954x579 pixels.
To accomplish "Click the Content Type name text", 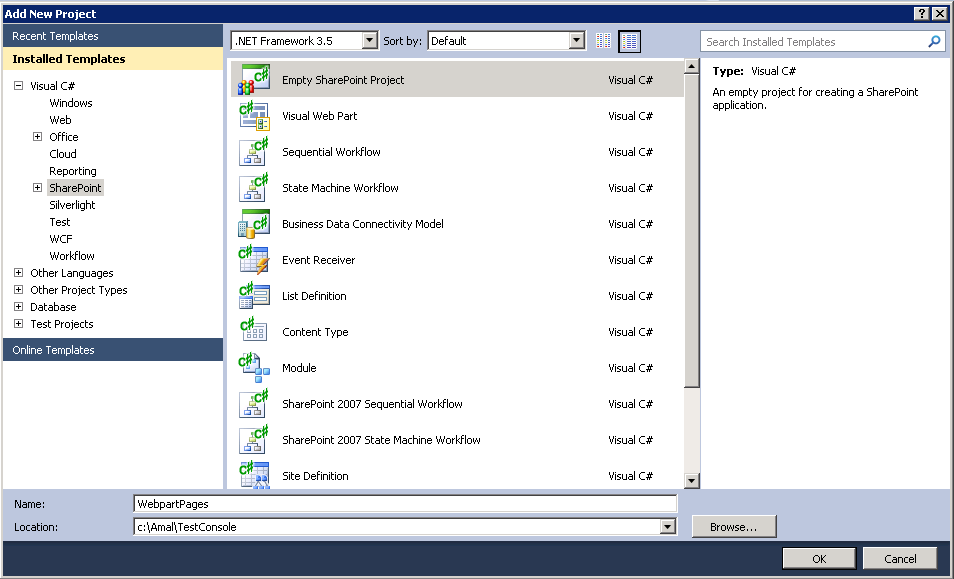I will point(315,331).
